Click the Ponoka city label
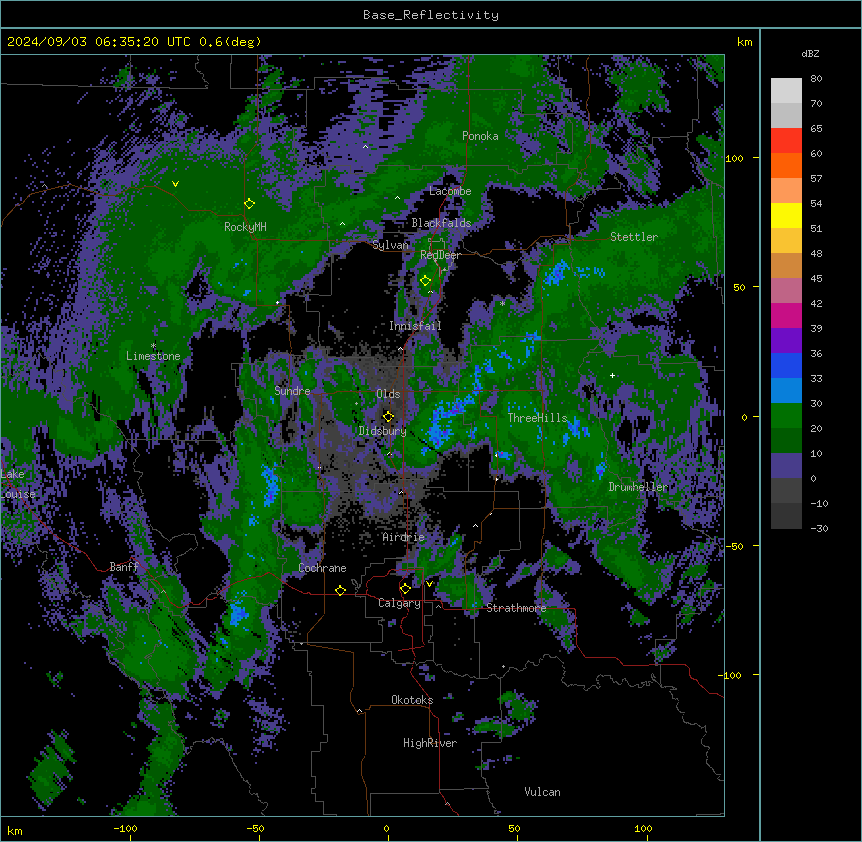 pos(480,136)
